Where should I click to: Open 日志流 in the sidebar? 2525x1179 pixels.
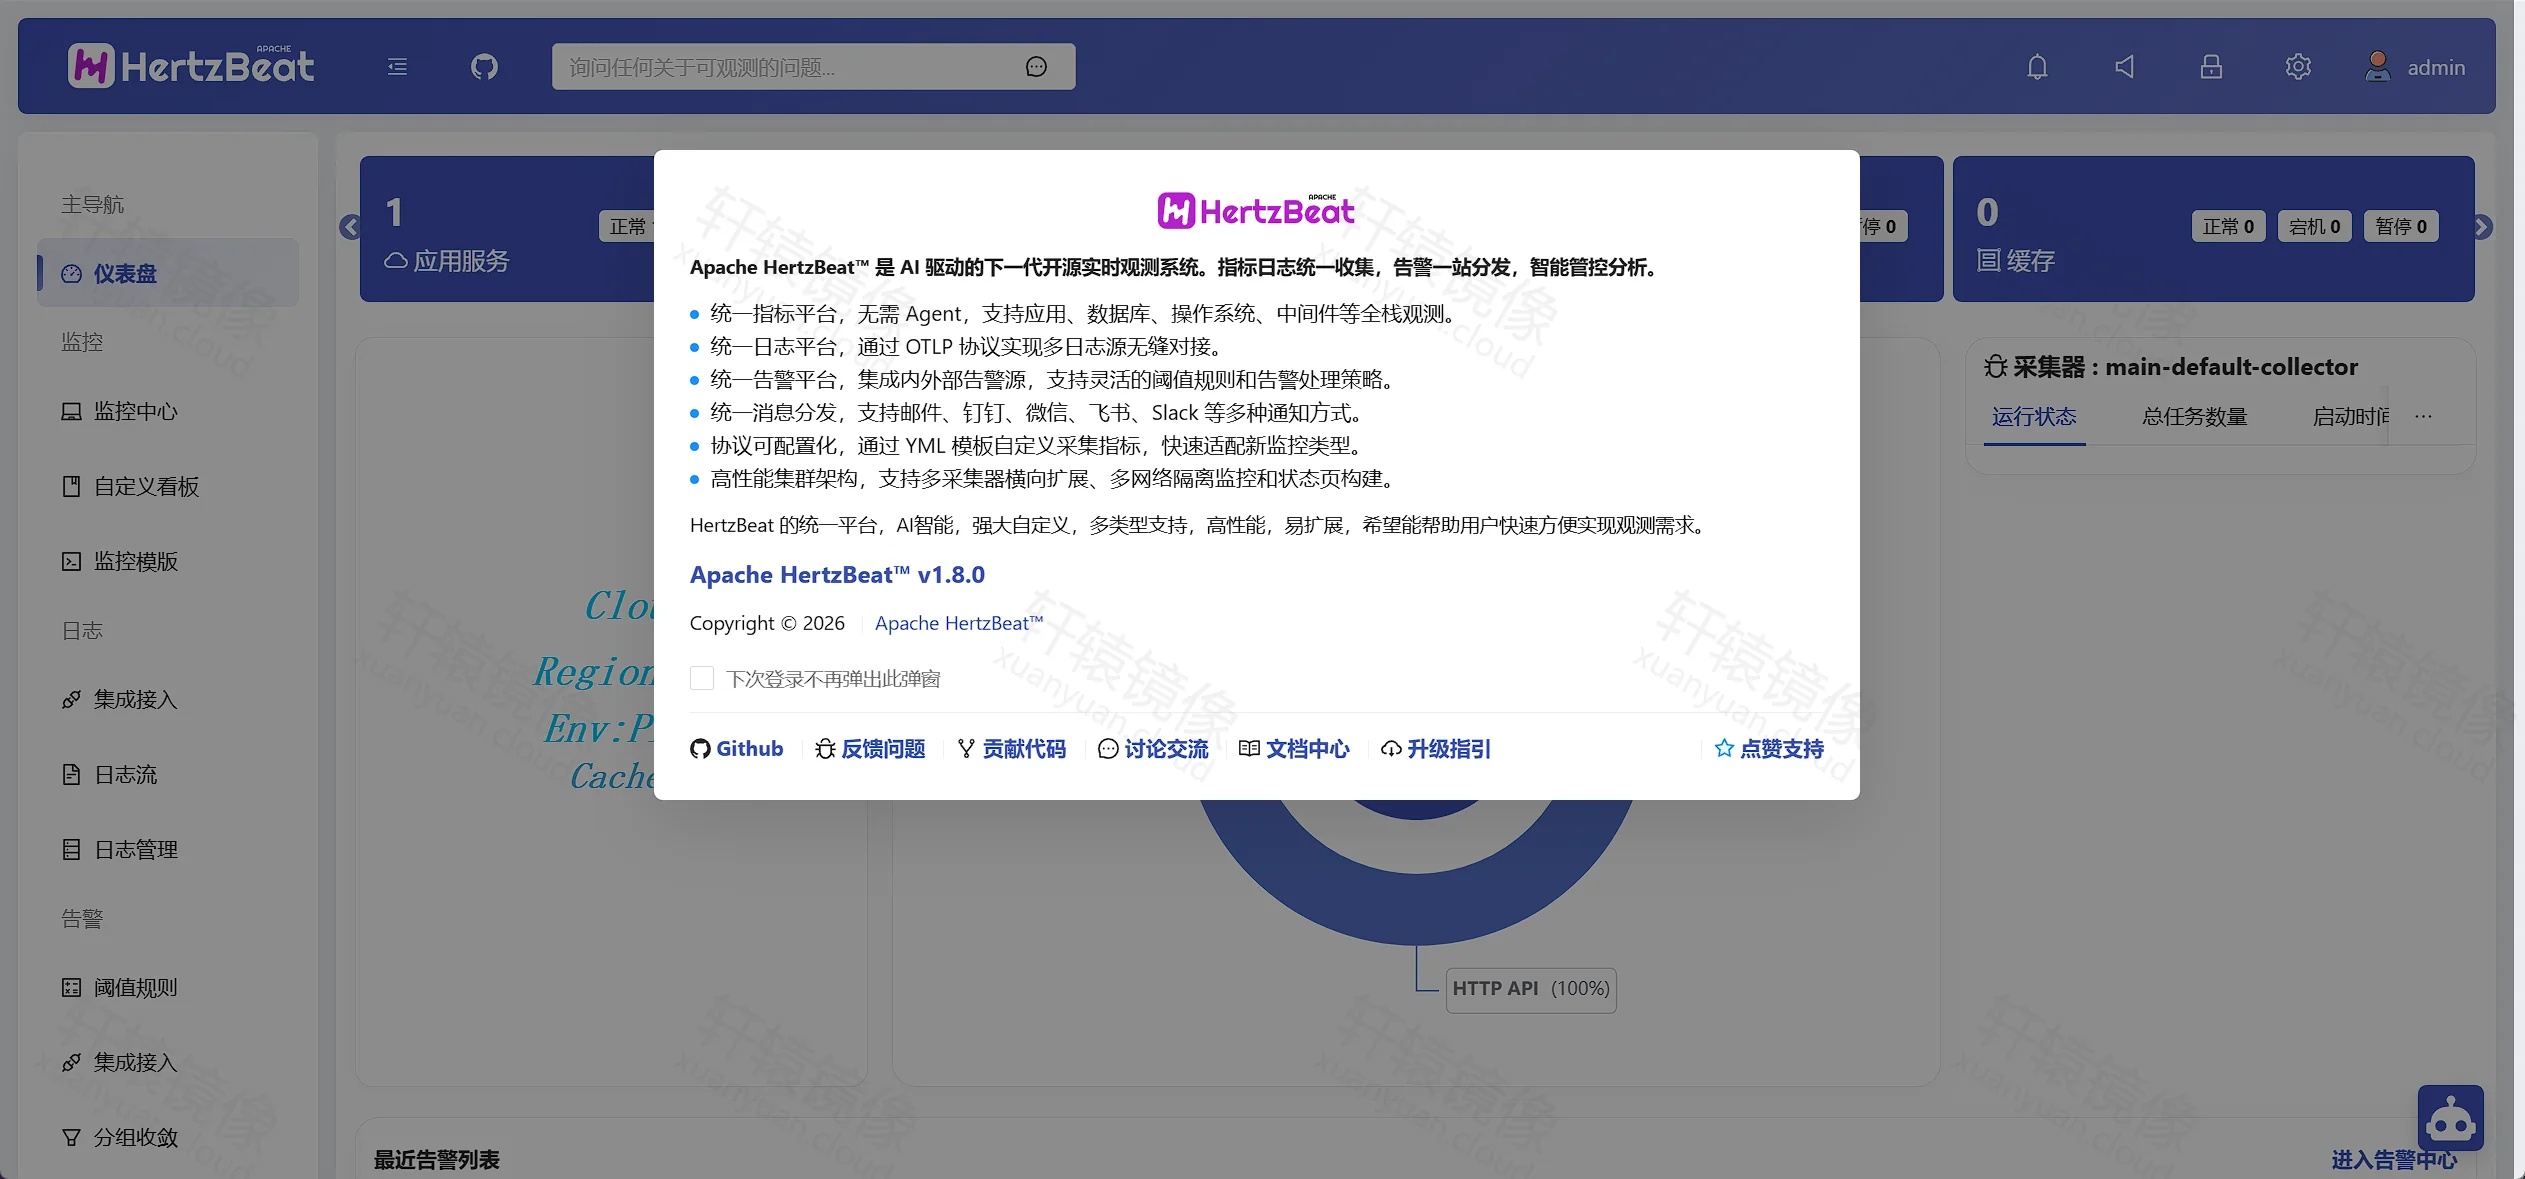coord(168,774)
